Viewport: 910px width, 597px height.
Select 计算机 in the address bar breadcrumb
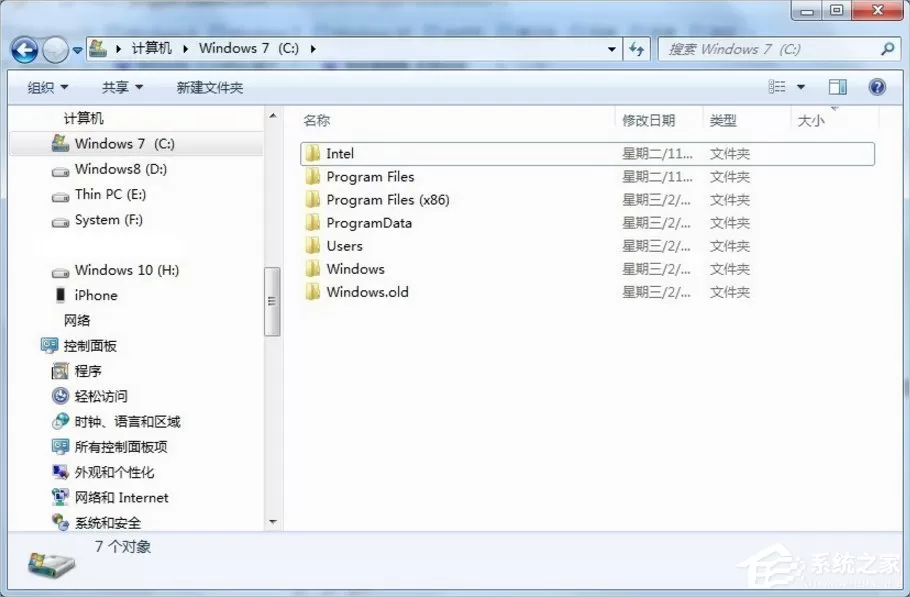click(151, 48)
